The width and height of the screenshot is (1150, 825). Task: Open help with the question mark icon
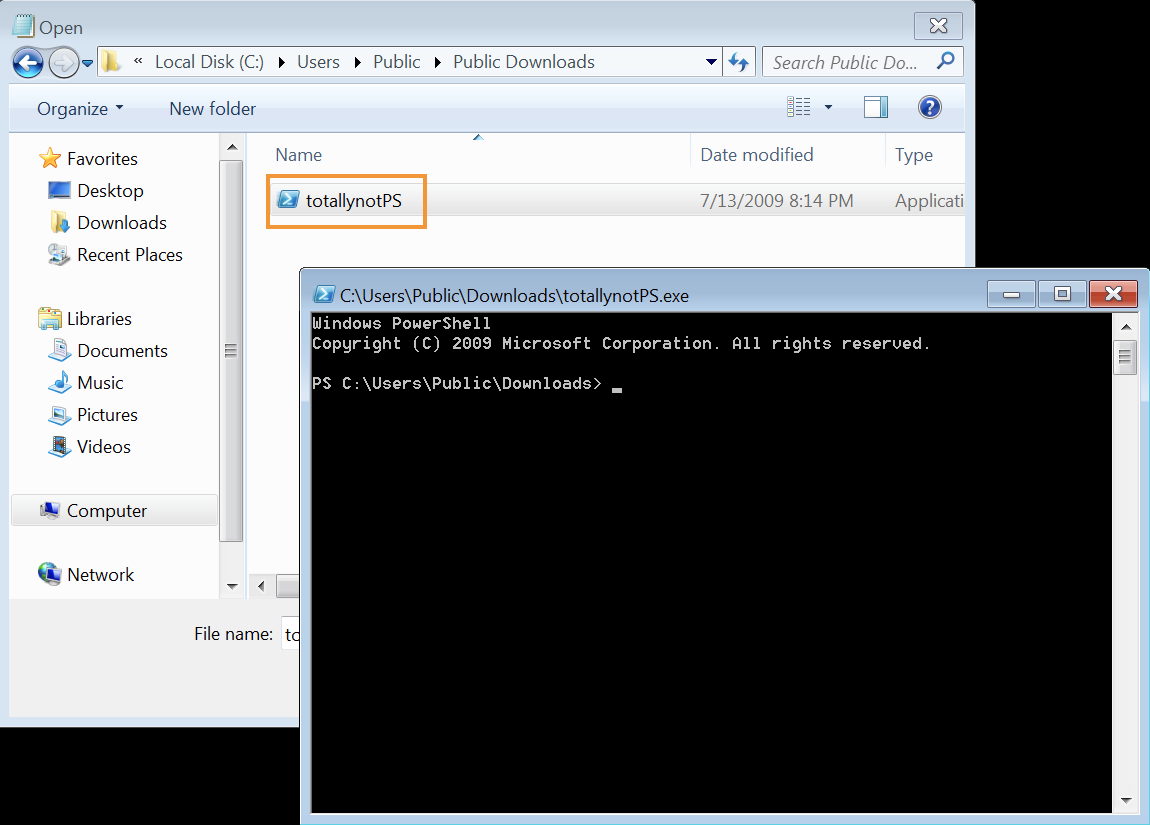(929, 107)
